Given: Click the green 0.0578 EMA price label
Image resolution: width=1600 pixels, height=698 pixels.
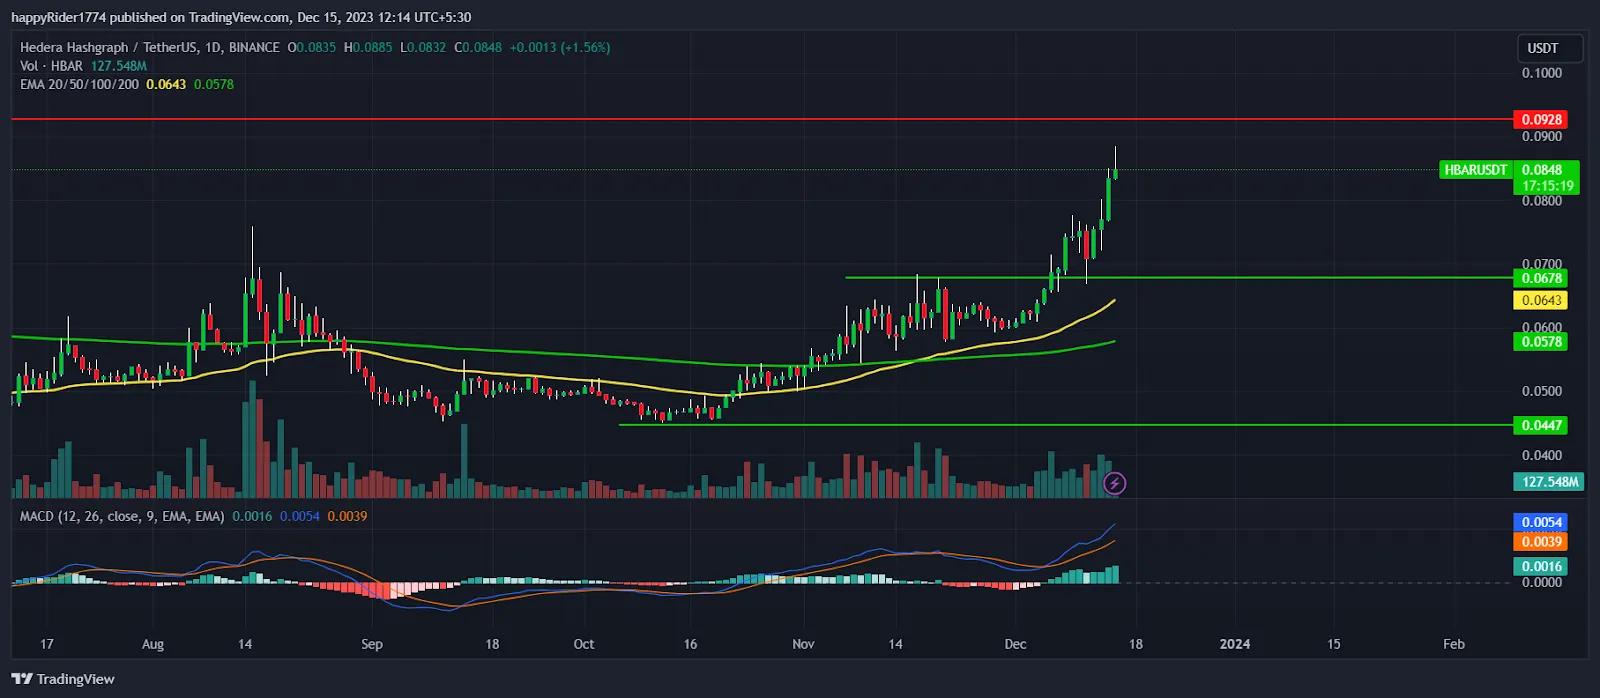Looking at the screenshot, I should coord(1540,342).
